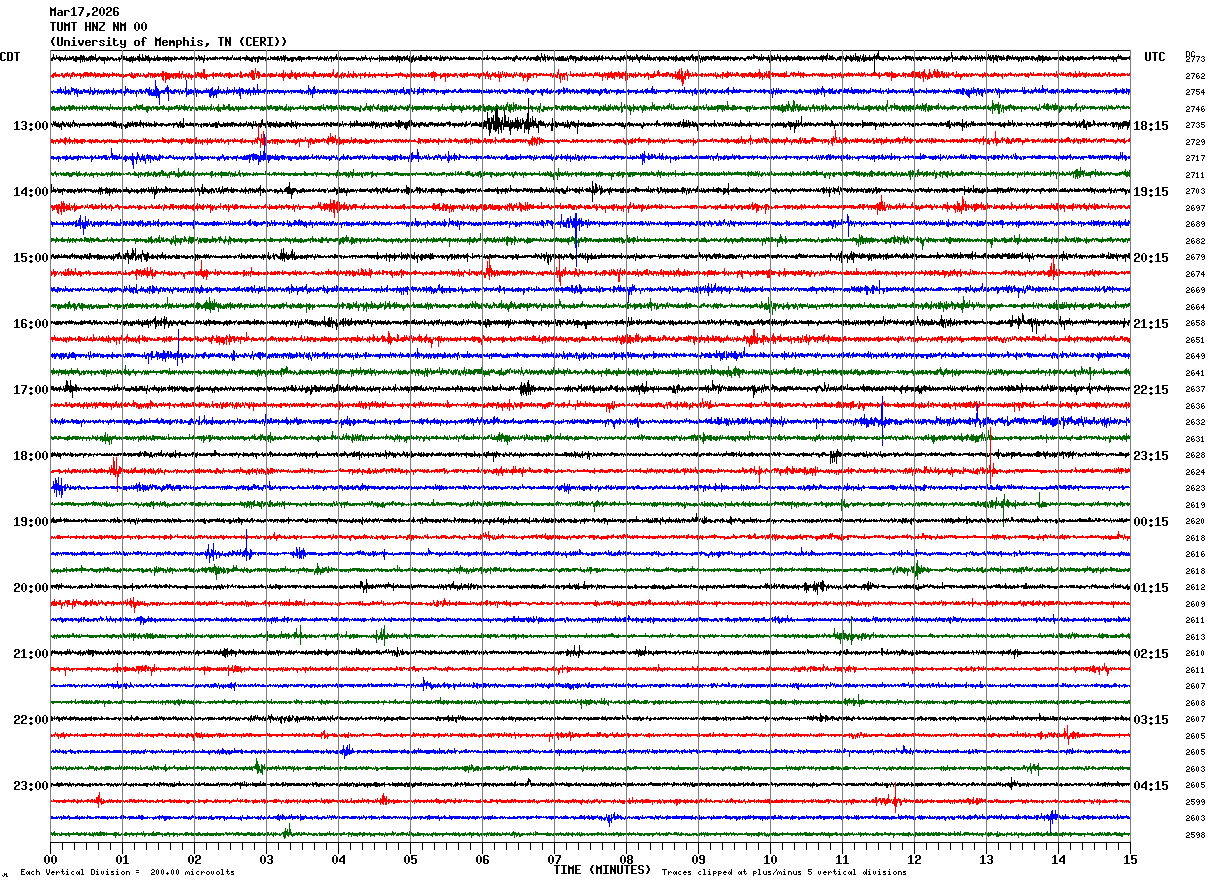Click the DC offset value 2703
The height and width of the screenshot is (886, 1210).
click(1195, 192)
